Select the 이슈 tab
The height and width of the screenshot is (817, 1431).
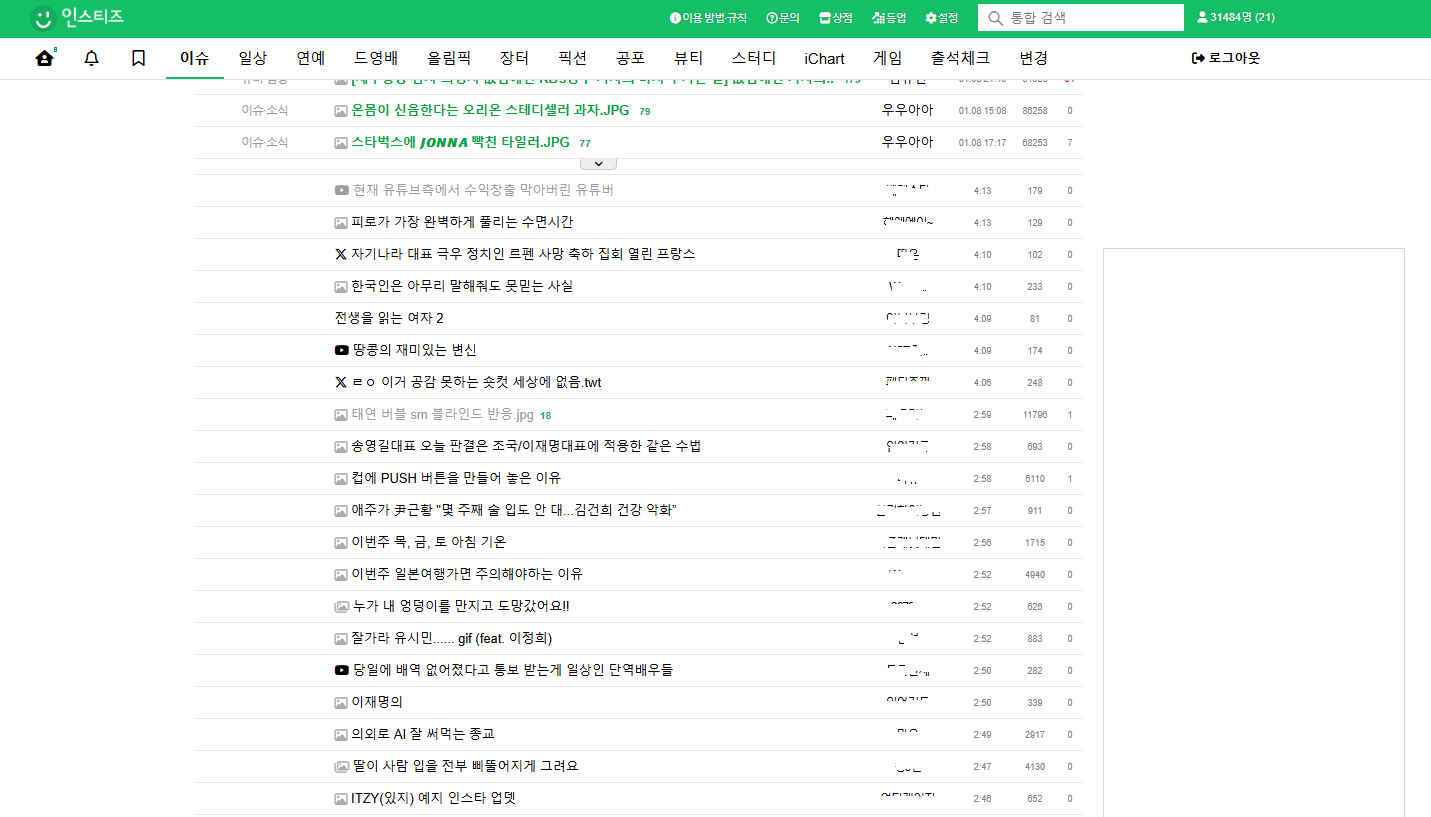[x=194, y=58]
